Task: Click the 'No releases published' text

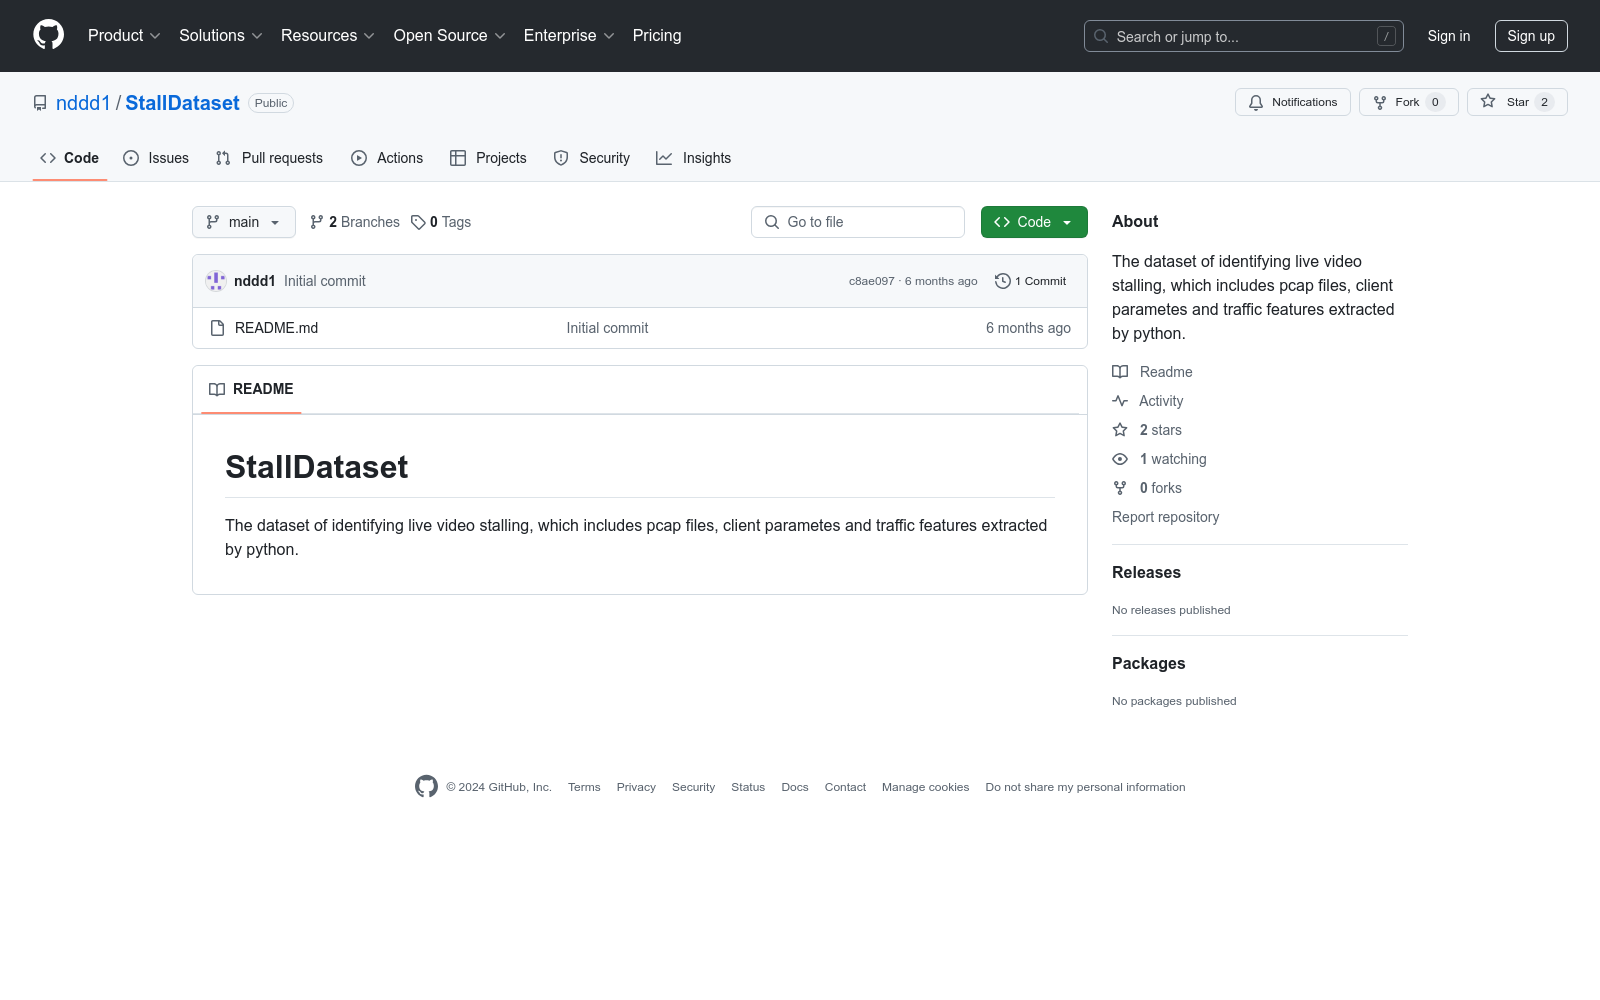Action: [1171, 610]
